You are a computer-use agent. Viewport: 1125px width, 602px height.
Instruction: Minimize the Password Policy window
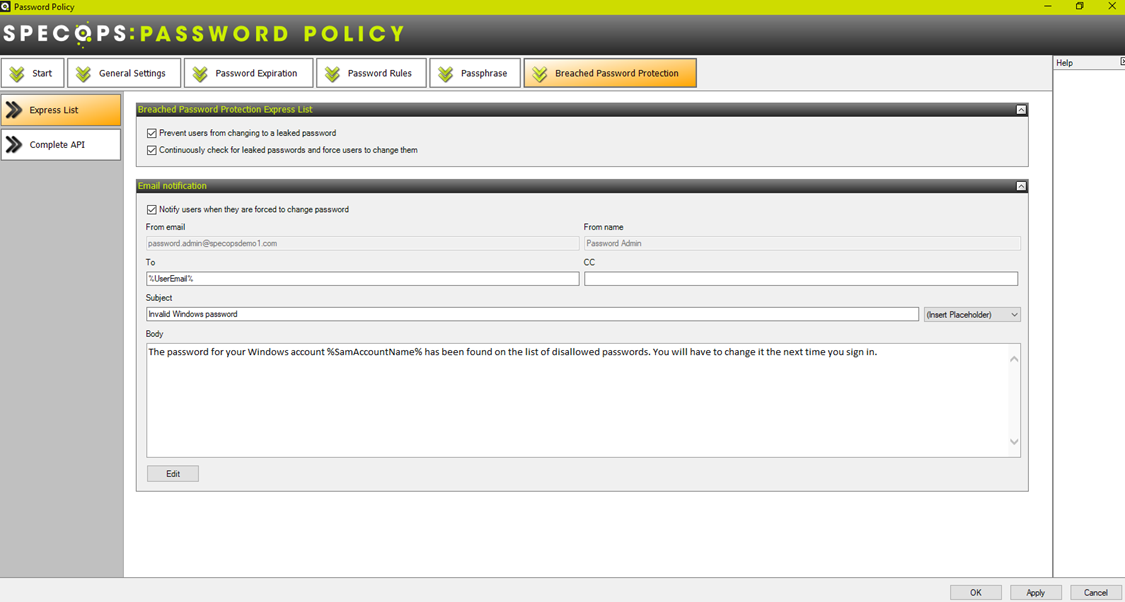[1048, 6]
